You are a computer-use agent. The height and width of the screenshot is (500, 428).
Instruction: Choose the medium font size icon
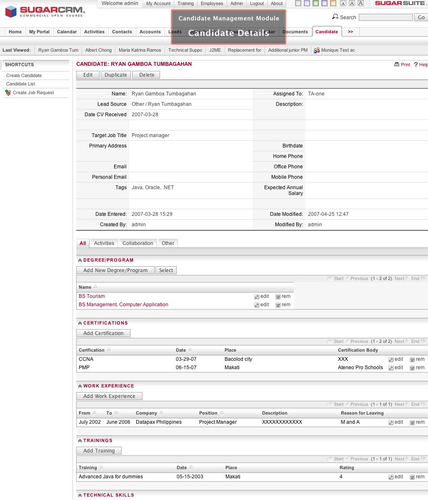pos(352,3)
